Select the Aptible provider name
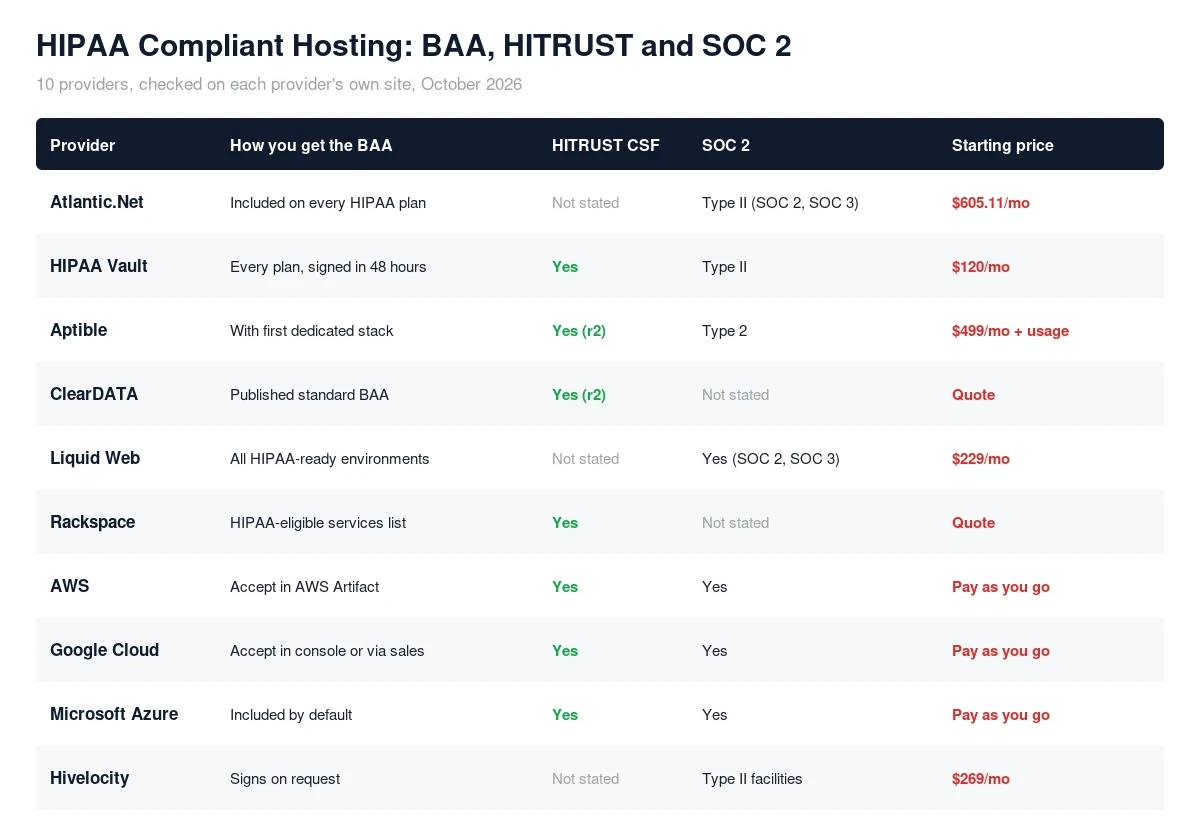 pyautogui.click(x=79, y=330)
